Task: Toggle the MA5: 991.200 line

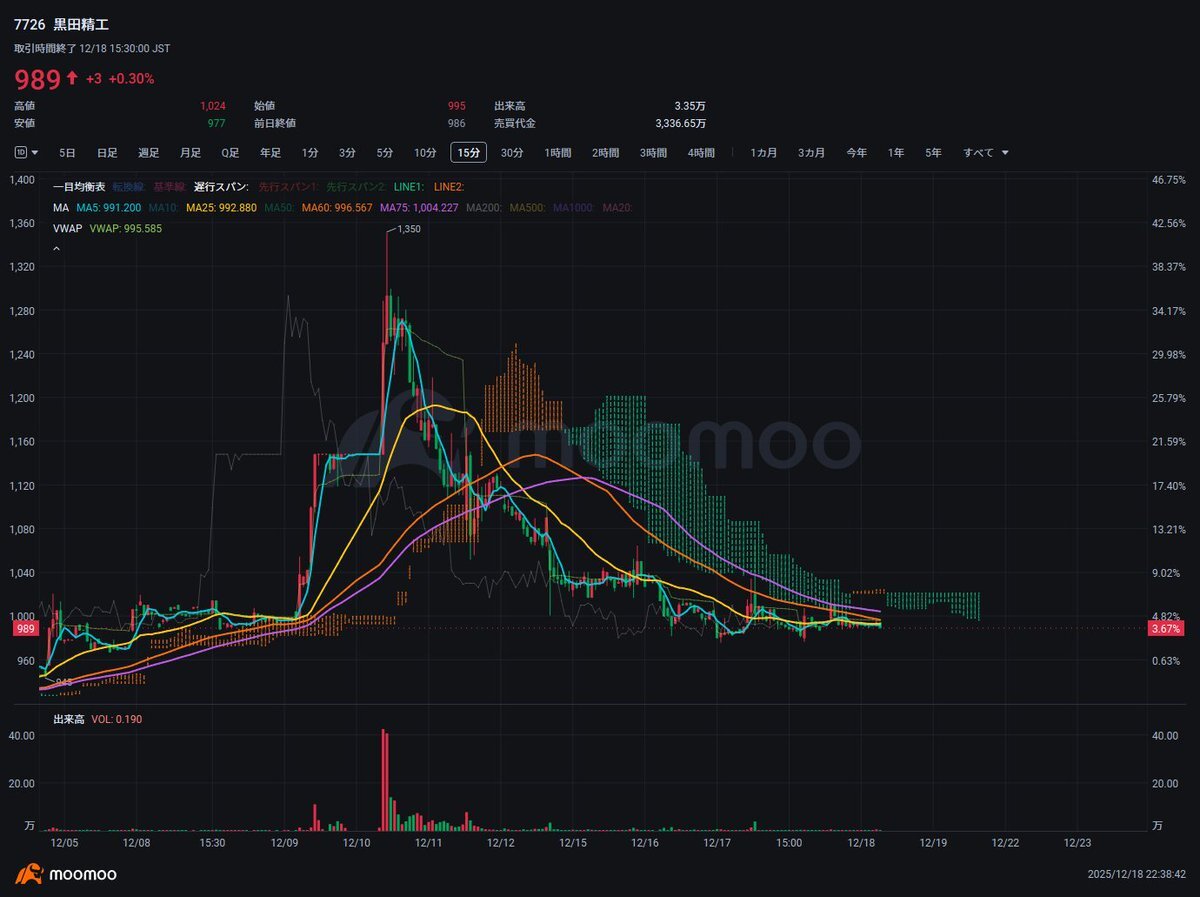Action: (109, 208)
